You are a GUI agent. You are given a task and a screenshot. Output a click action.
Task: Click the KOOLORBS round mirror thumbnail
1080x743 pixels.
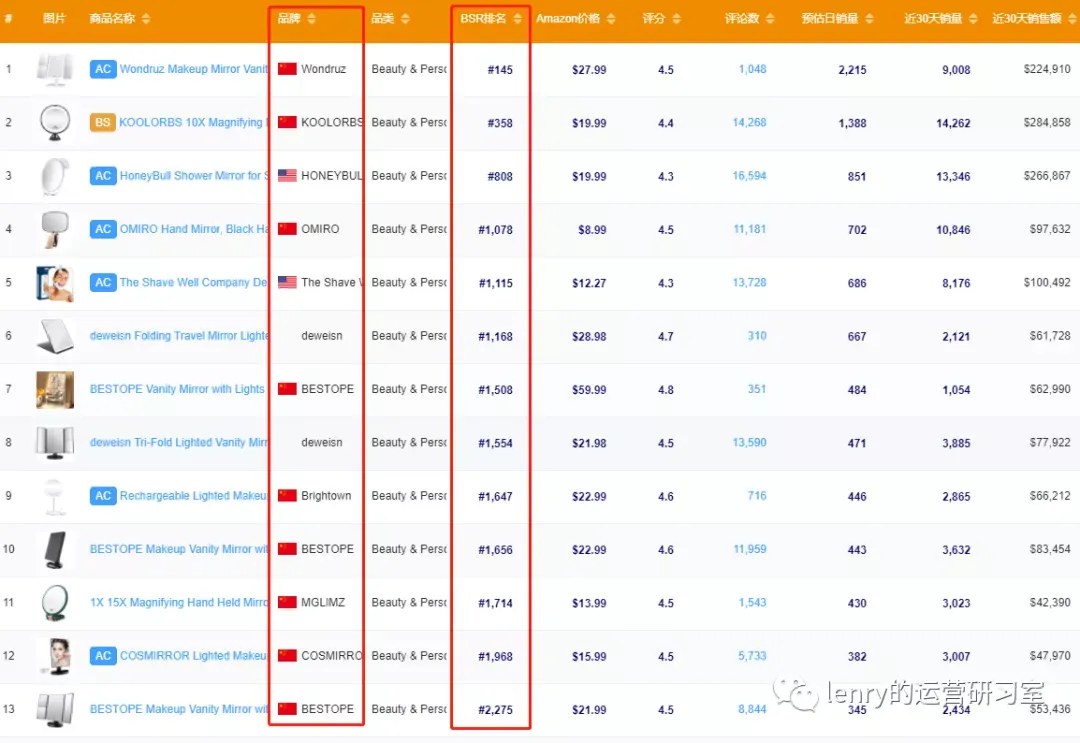pyautogui.click(x=54, y=123)
